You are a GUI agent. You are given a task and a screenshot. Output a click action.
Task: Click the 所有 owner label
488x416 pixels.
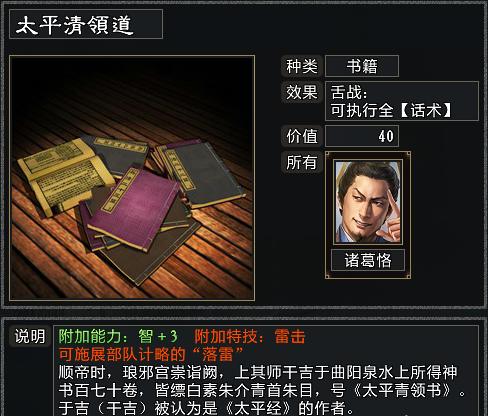[302, 162]
